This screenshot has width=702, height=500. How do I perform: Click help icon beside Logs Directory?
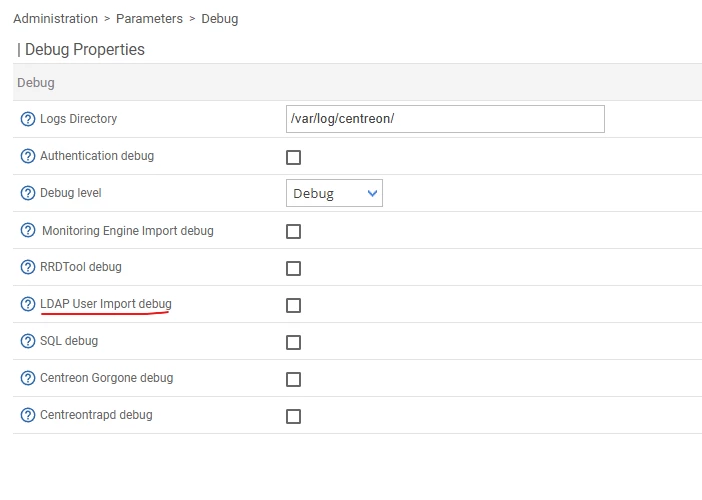tap(28, 119)
